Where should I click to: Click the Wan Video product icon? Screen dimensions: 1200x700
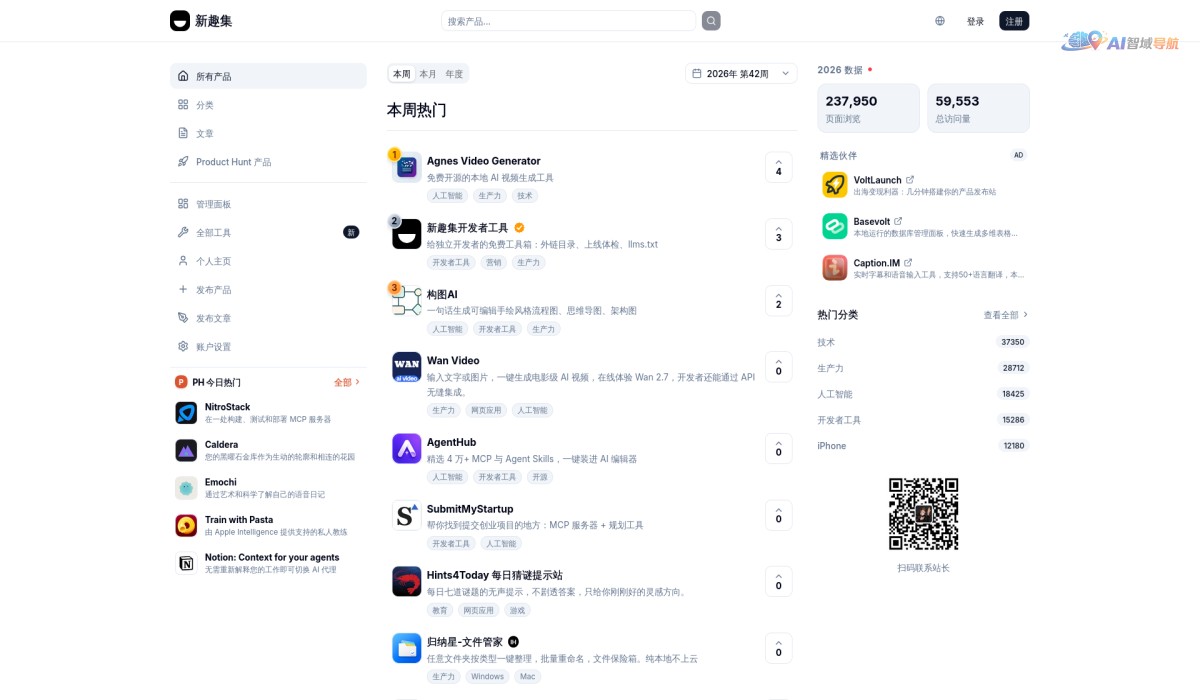click(x=407, y=367)
